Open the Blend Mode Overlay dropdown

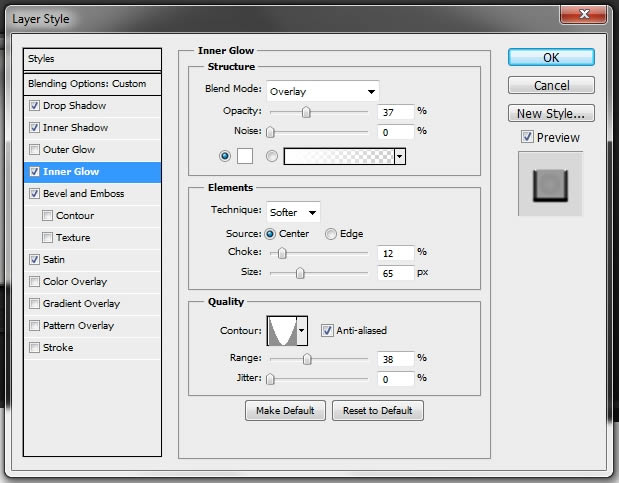tap(323, 91)
